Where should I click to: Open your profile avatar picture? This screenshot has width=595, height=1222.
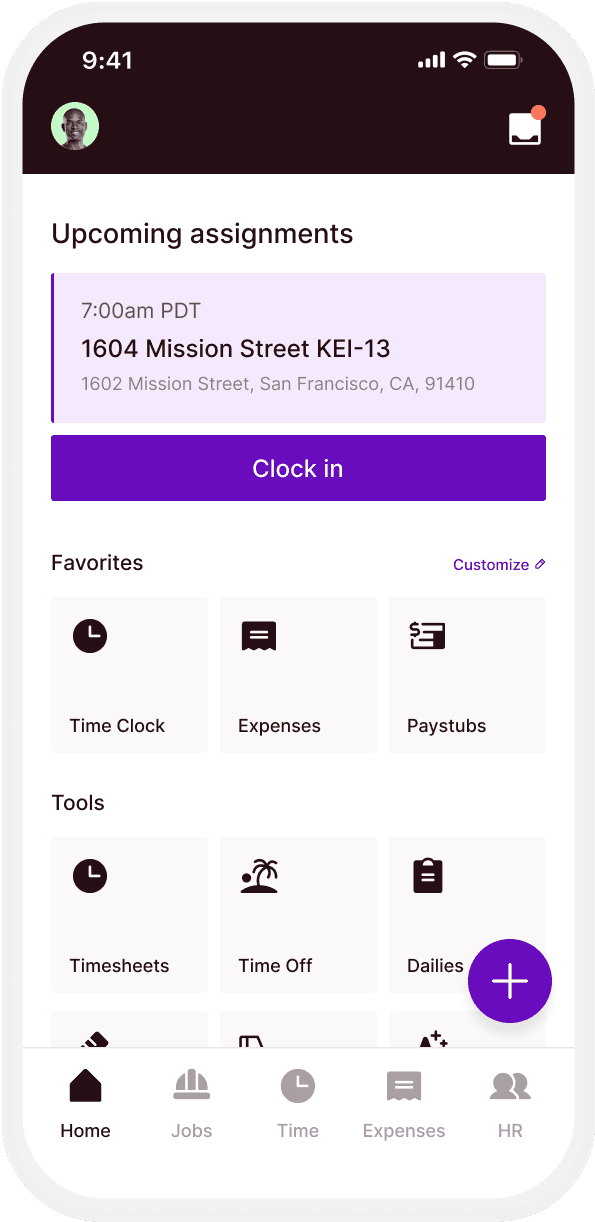(74, 125)
